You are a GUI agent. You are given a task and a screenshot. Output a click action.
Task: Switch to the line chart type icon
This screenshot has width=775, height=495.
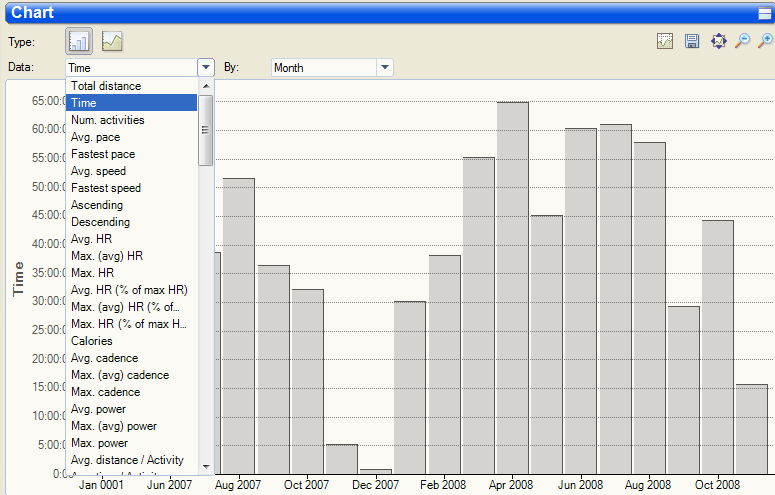pos(112,41)
